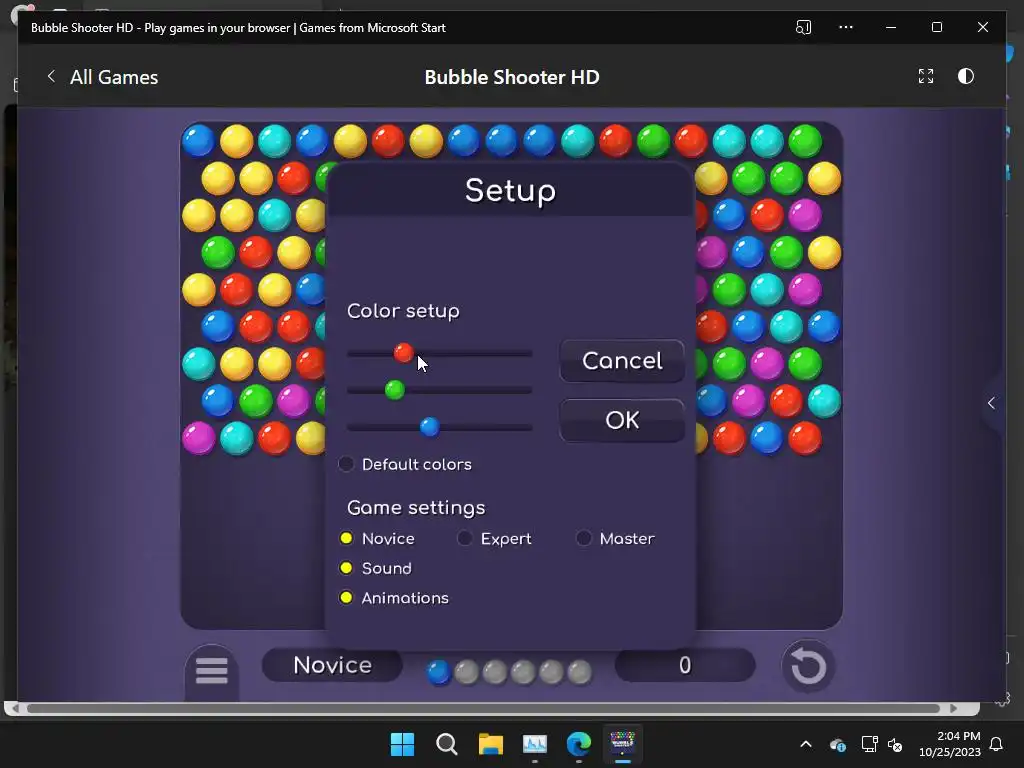
Task: Open the clock showing 2:04 PM
Action: click(x=950, y=744)
